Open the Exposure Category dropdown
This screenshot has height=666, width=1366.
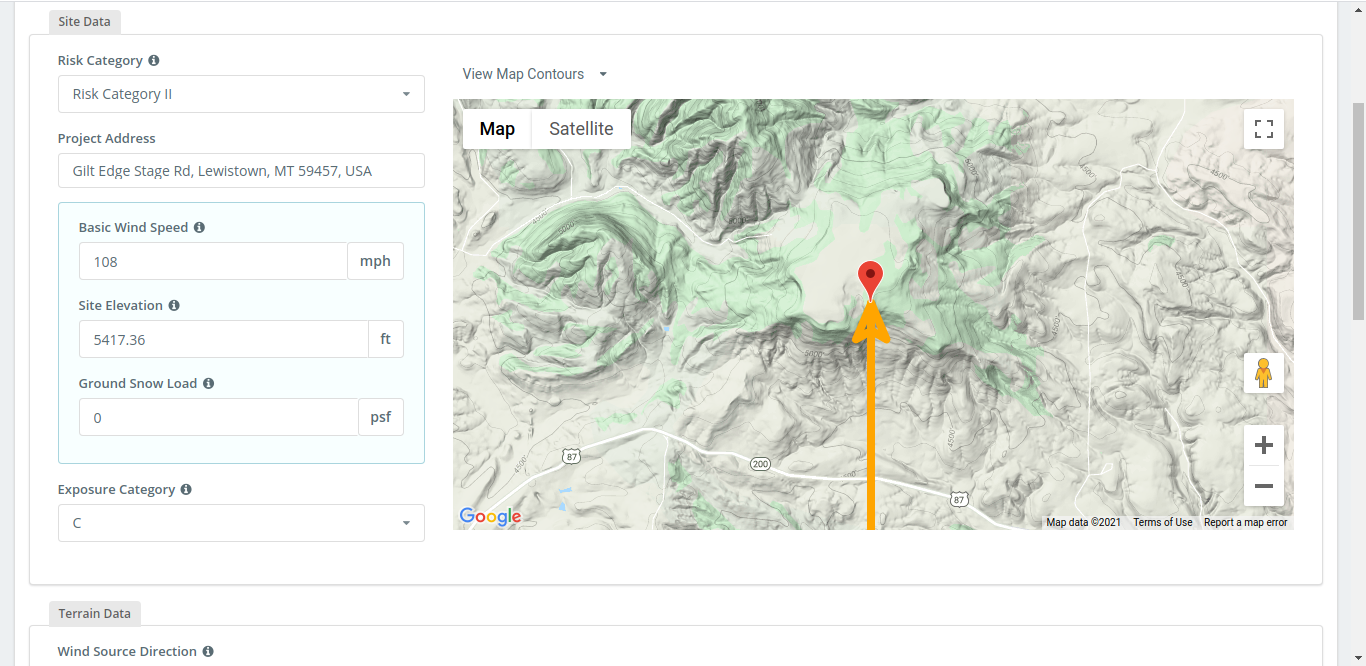tap(240, 522)
